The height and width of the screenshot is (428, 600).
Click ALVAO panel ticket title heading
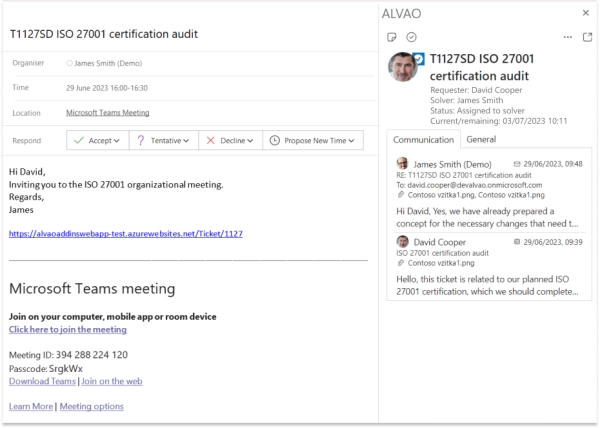(x=482, y=67)
